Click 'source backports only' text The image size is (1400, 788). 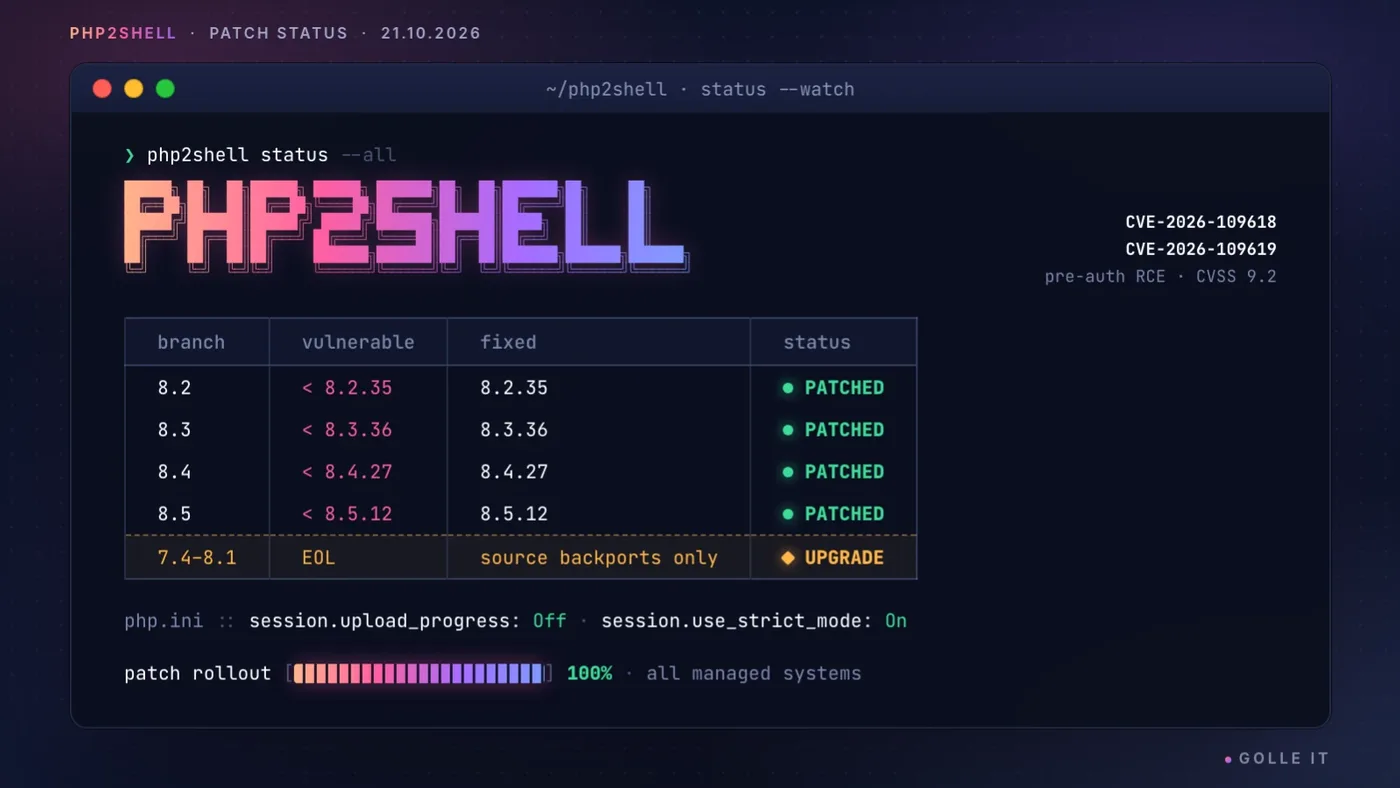click(599, 558)
